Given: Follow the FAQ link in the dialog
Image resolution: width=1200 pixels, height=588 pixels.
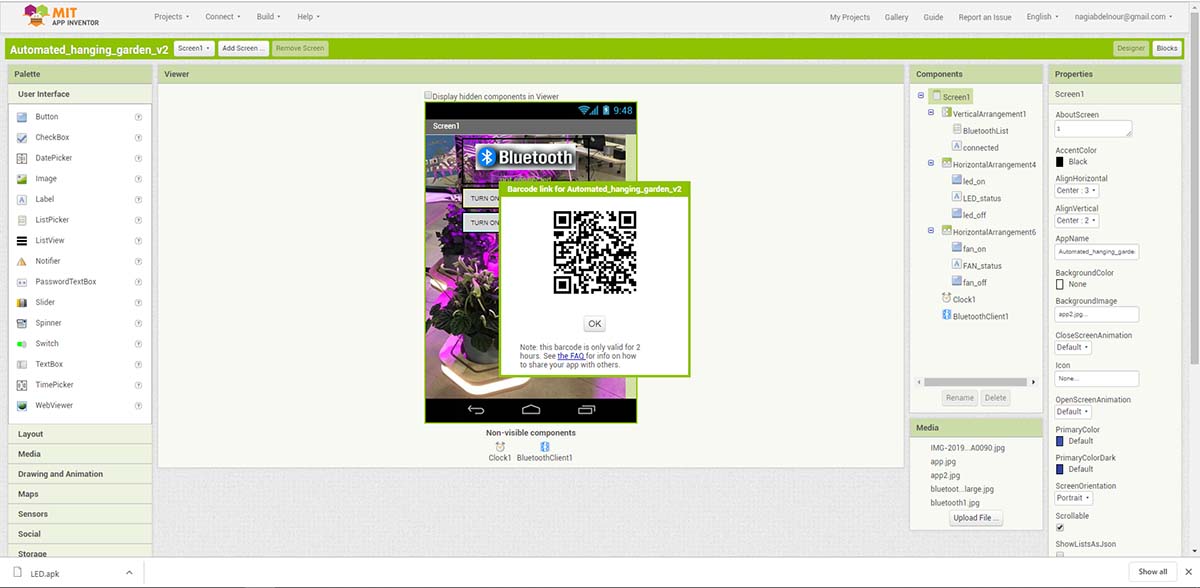Looking at the screenshot, I should click(571, 356).
